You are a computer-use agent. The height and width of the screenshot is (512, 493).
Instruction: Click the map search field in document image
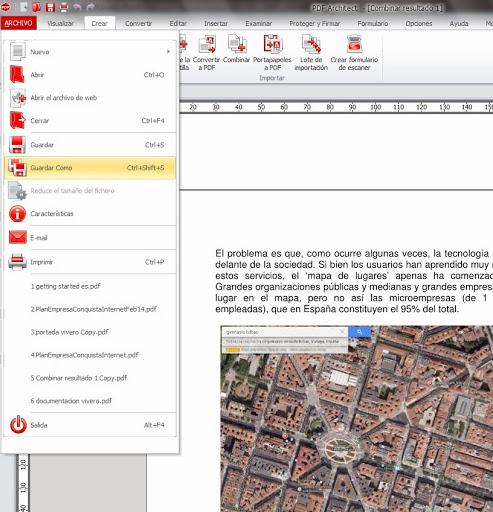click(285, 332)
